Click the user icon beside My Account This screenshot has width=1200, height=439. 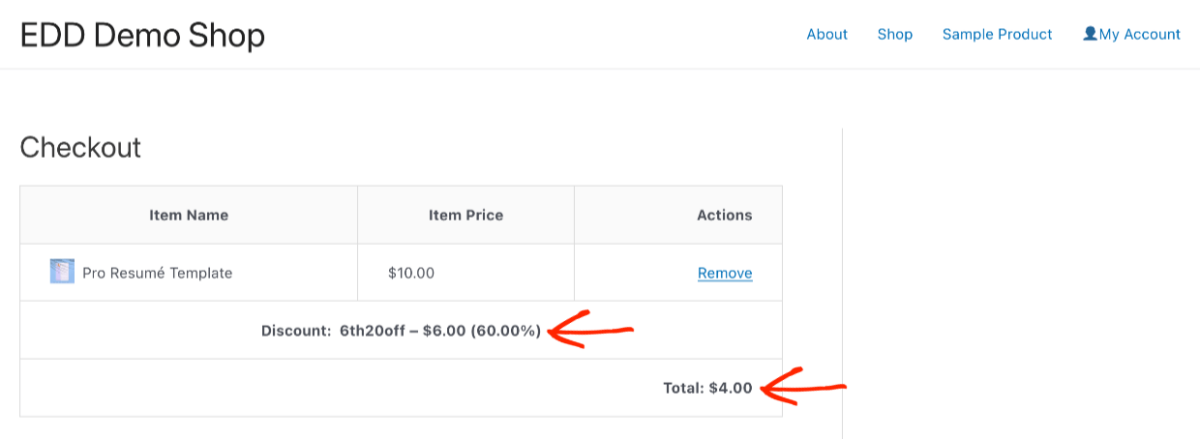pyautogui.click(x=1090, y=34)
